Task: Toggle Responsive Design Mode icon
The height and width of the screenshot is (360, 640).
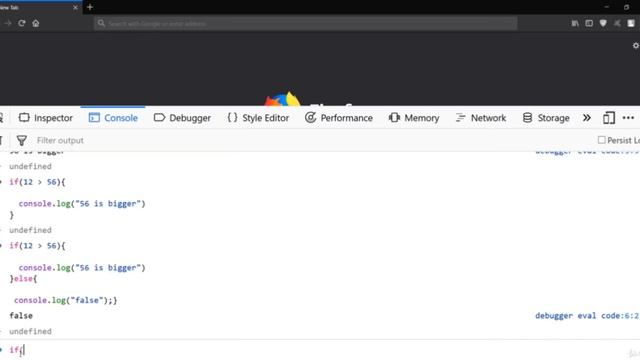Action: 609,118
